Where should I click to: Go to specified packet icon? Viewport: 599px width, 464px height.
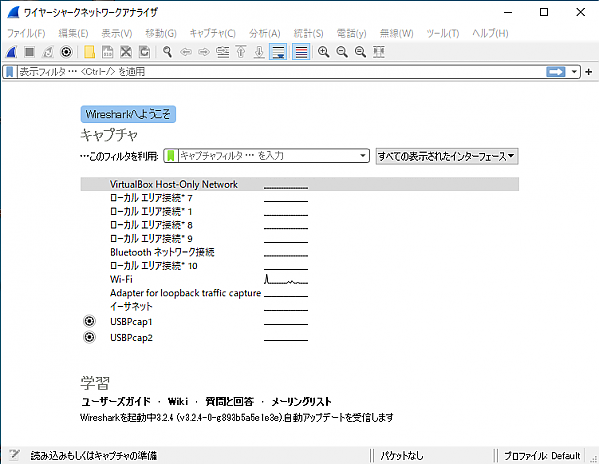coord(223,52)
